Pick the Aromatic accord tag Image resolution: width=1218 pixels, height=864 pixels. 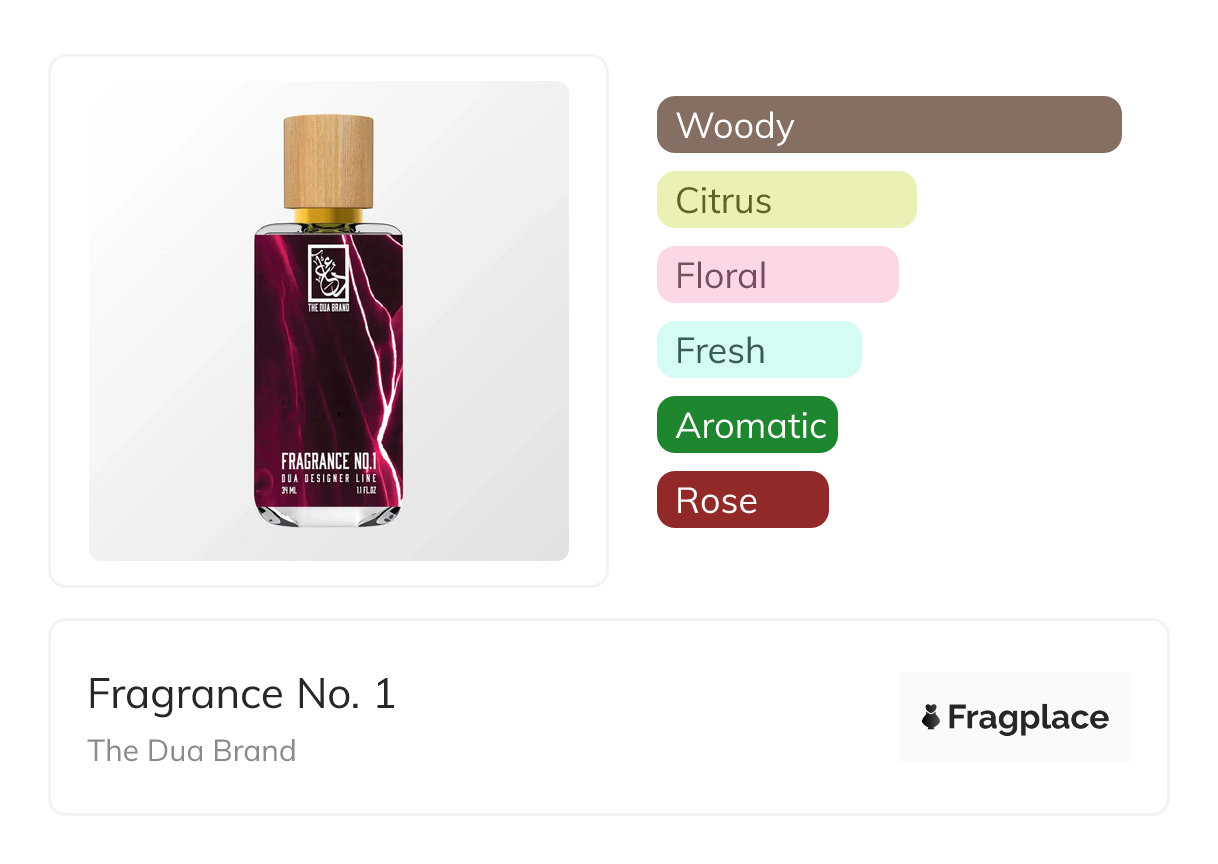coord(747,425)
